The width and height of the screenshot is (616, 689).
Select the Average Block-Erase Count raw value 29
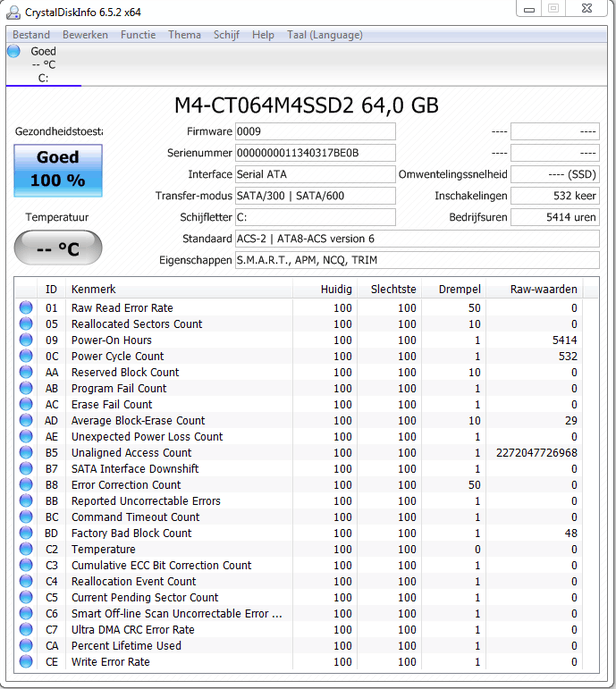pos(571,421)
